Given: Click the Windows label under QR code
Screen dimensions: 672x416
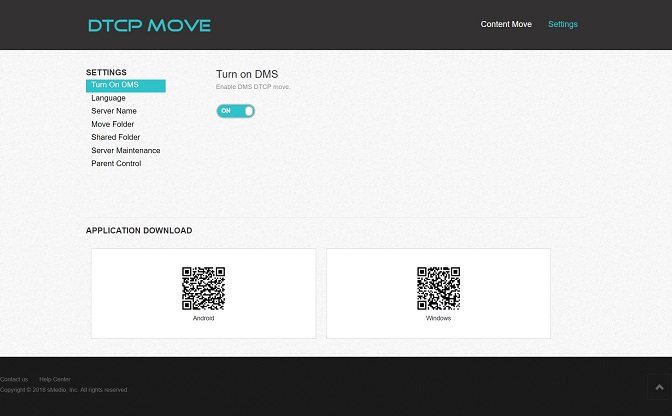Looking at the screenshot, I should pyautogui.click(x=438, y=318).
